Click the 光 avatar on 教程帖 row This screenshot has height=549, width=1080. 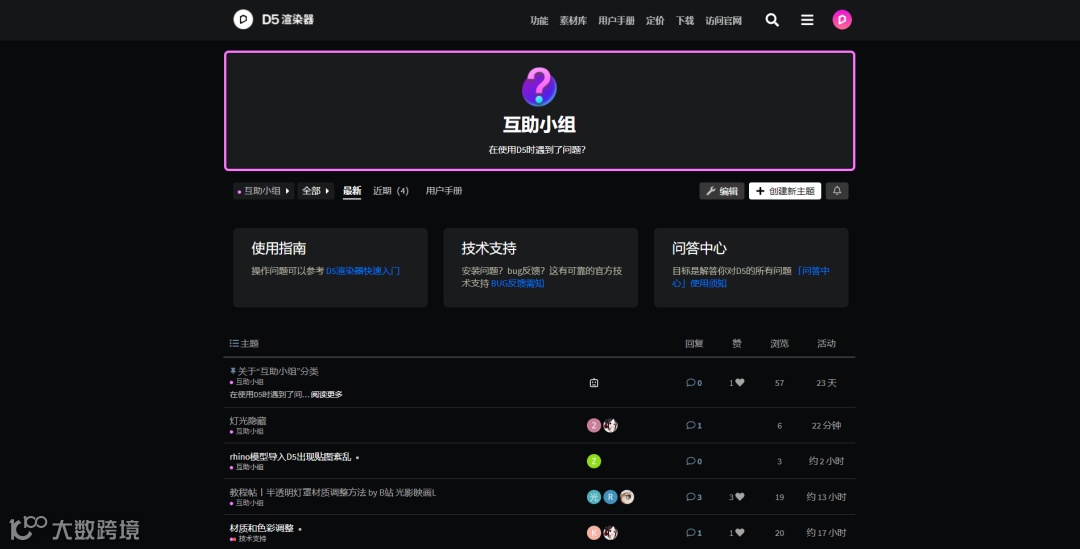click(x=594, y=497)
